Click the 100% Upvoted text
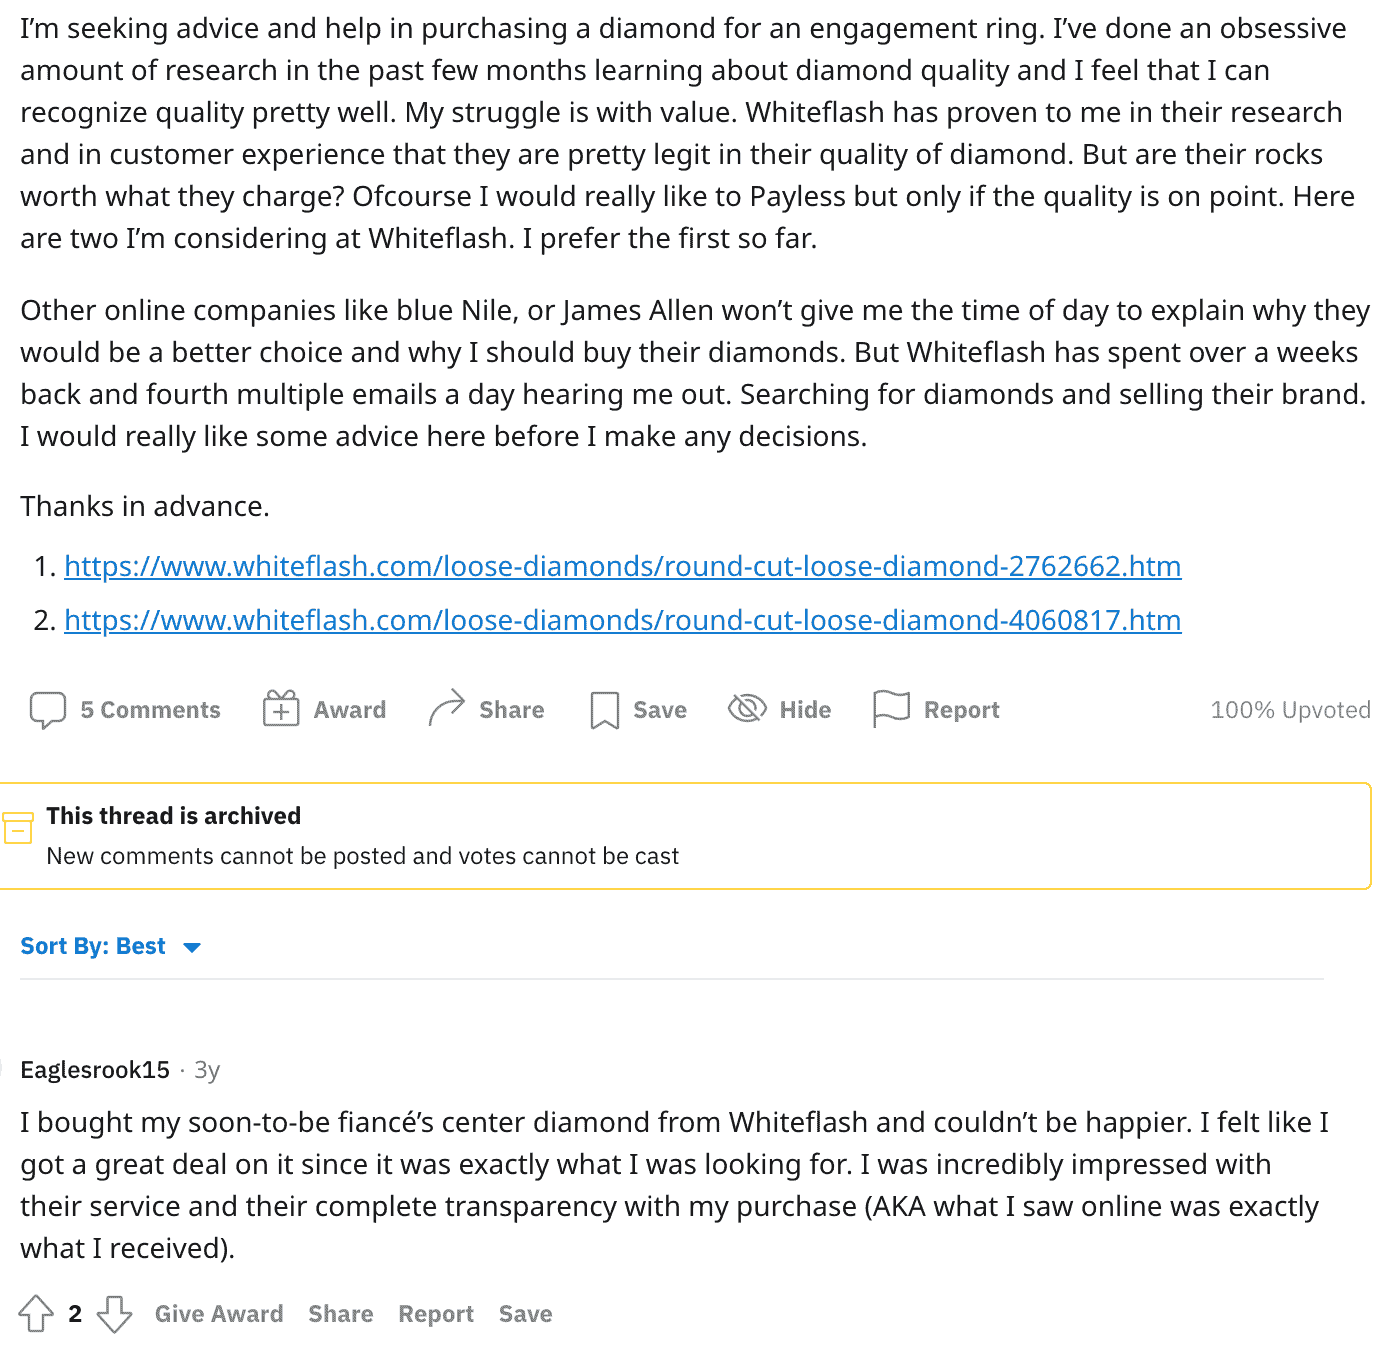This screenshot has height=1370, width=1384. [1290, 710]
